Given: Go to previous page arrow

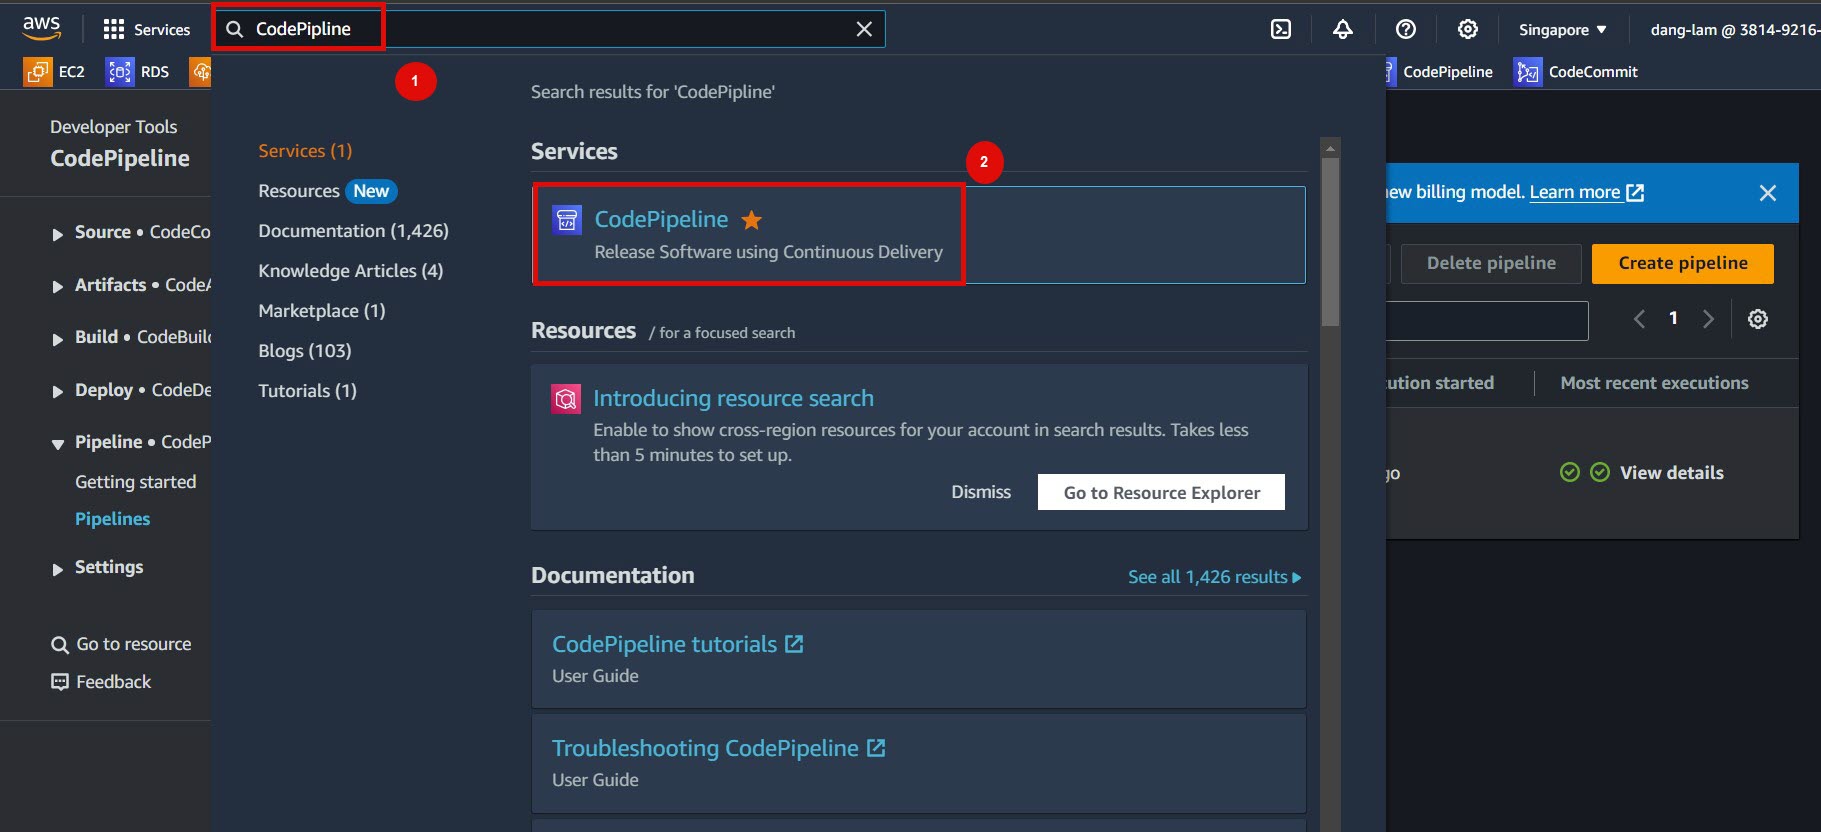Looking at the screenshot, I should coord(1639,319).
